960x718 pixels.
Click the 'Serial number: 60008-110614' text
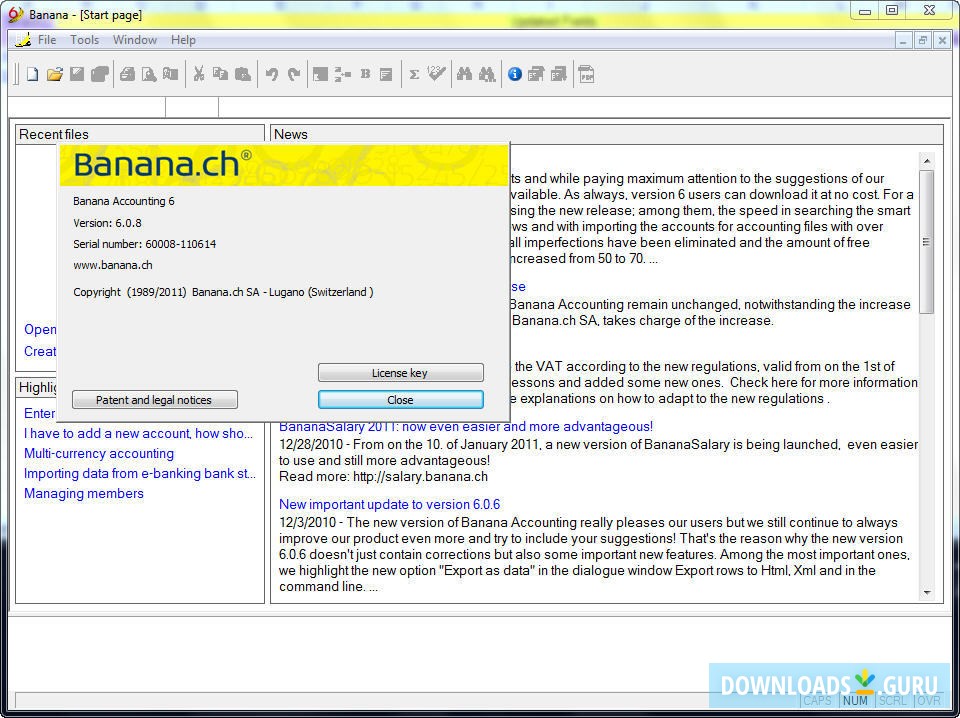tap(144, 244)
